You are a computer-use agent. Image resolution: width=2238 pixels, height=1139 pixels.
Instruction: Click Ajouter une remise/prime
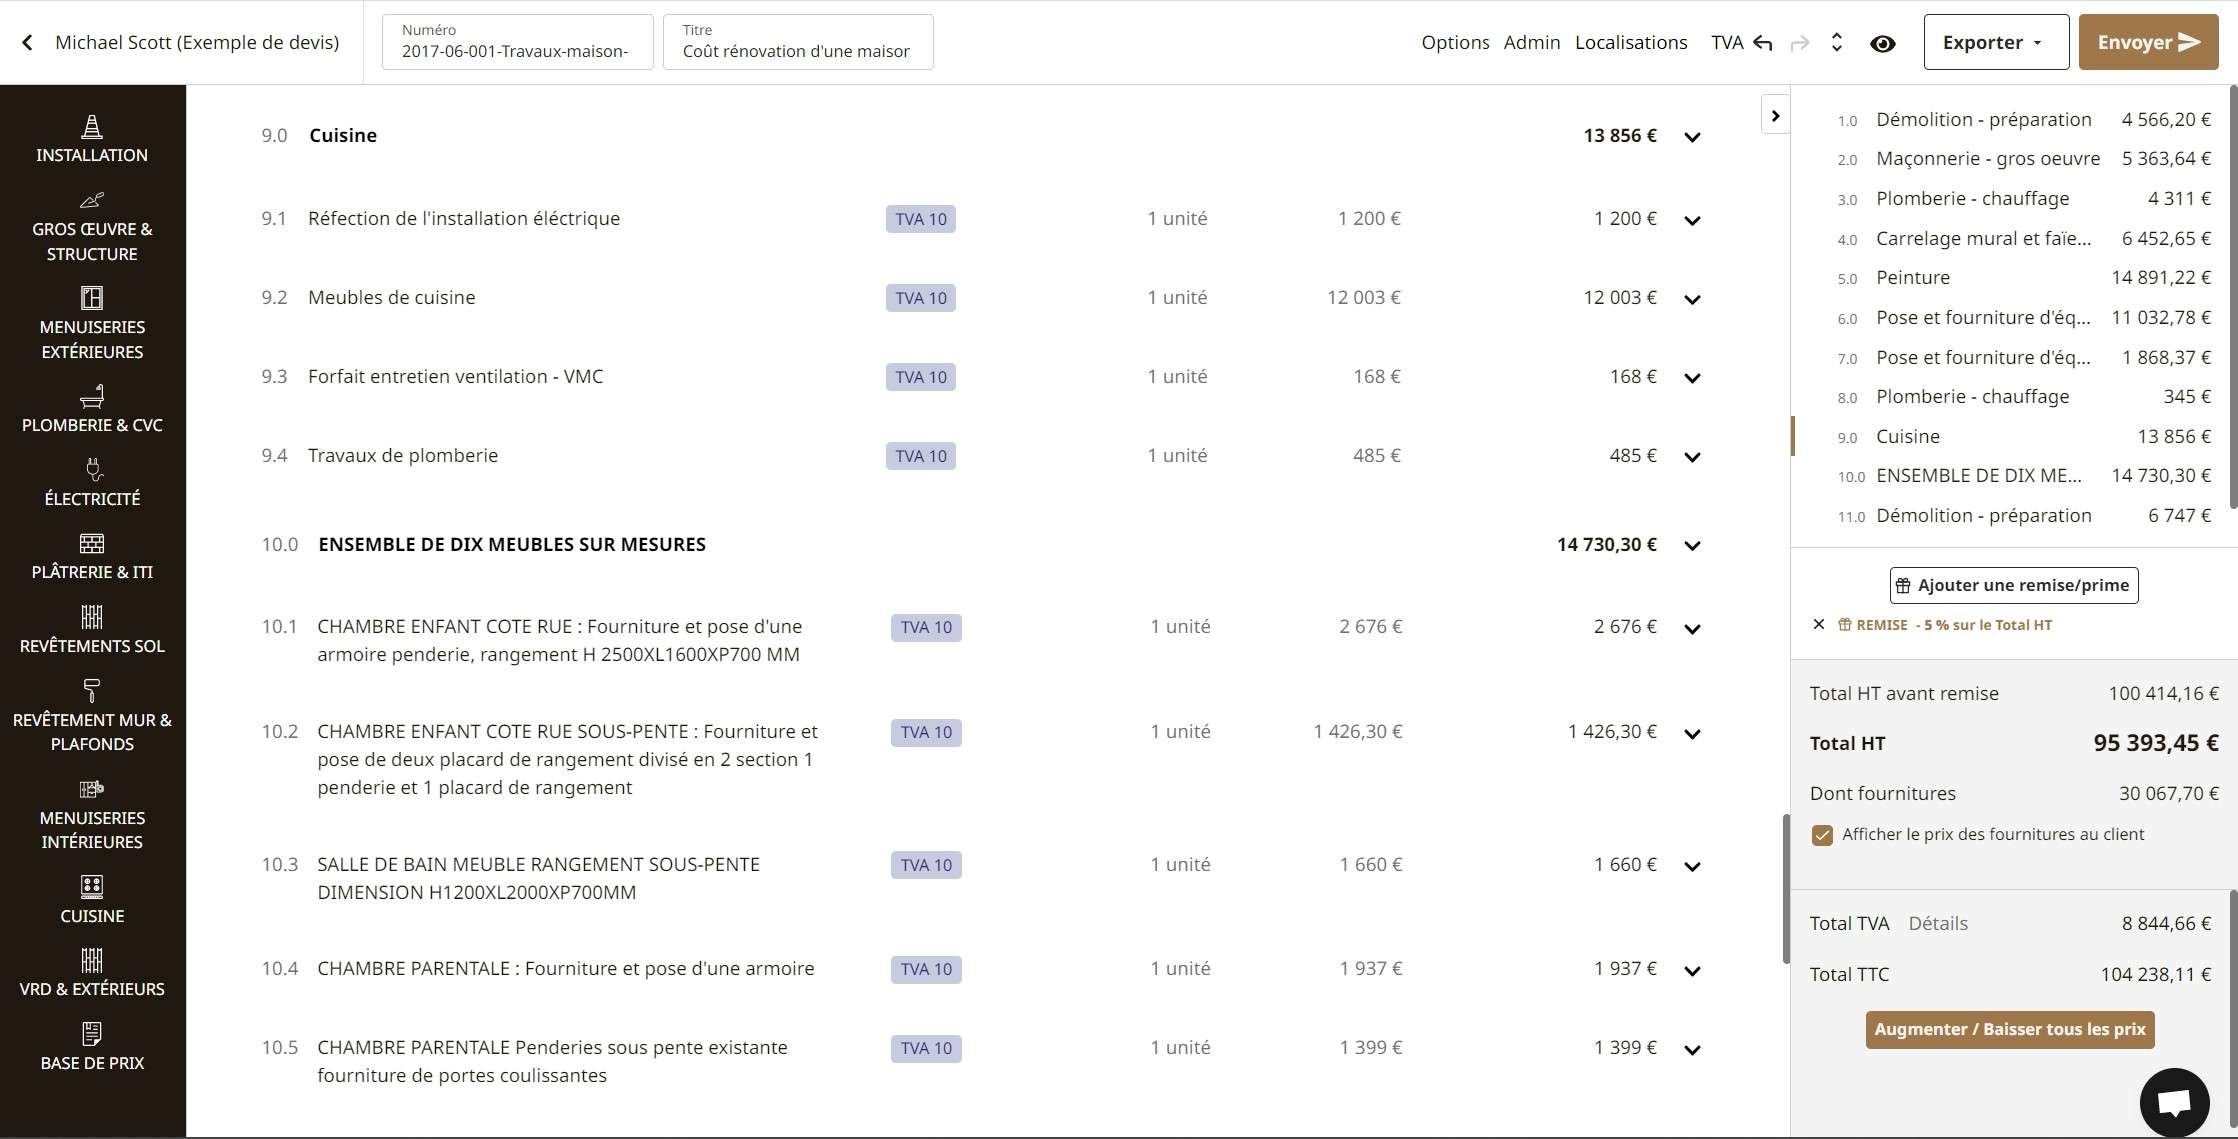tap(2013, 585)
